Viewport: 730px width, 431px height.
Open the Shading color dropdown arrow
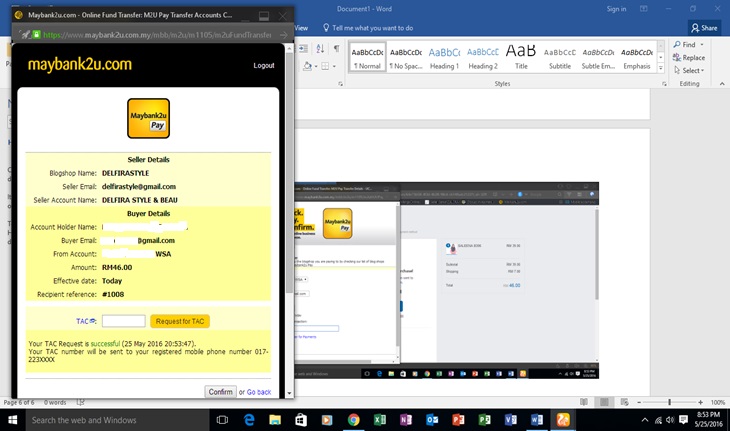[x=316, y=66]
